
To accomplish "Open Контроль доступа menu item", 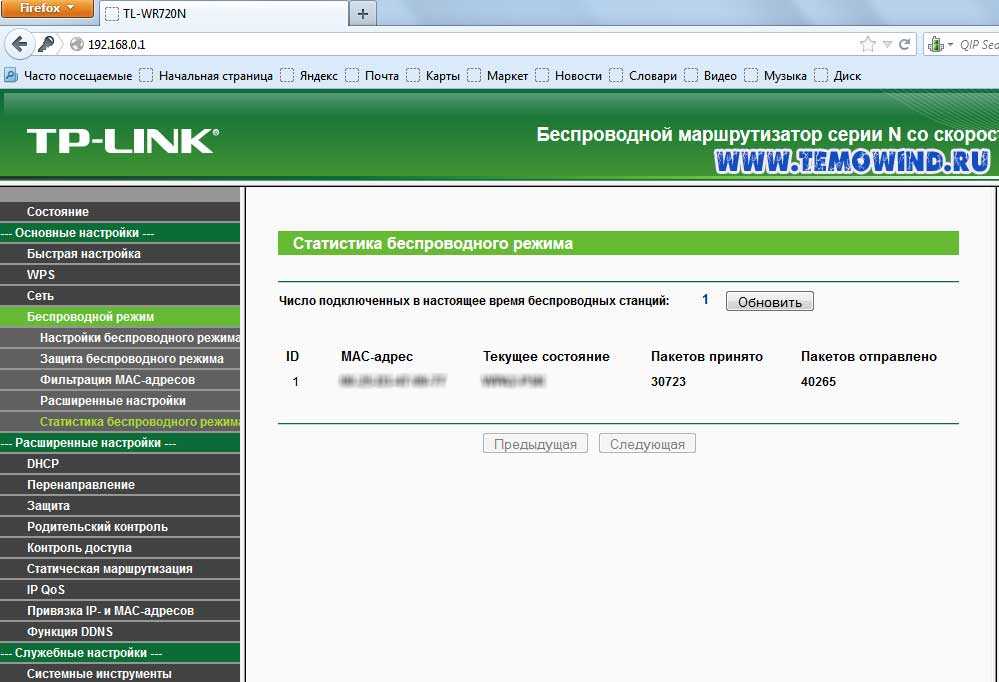I will (x=120, y=548).
